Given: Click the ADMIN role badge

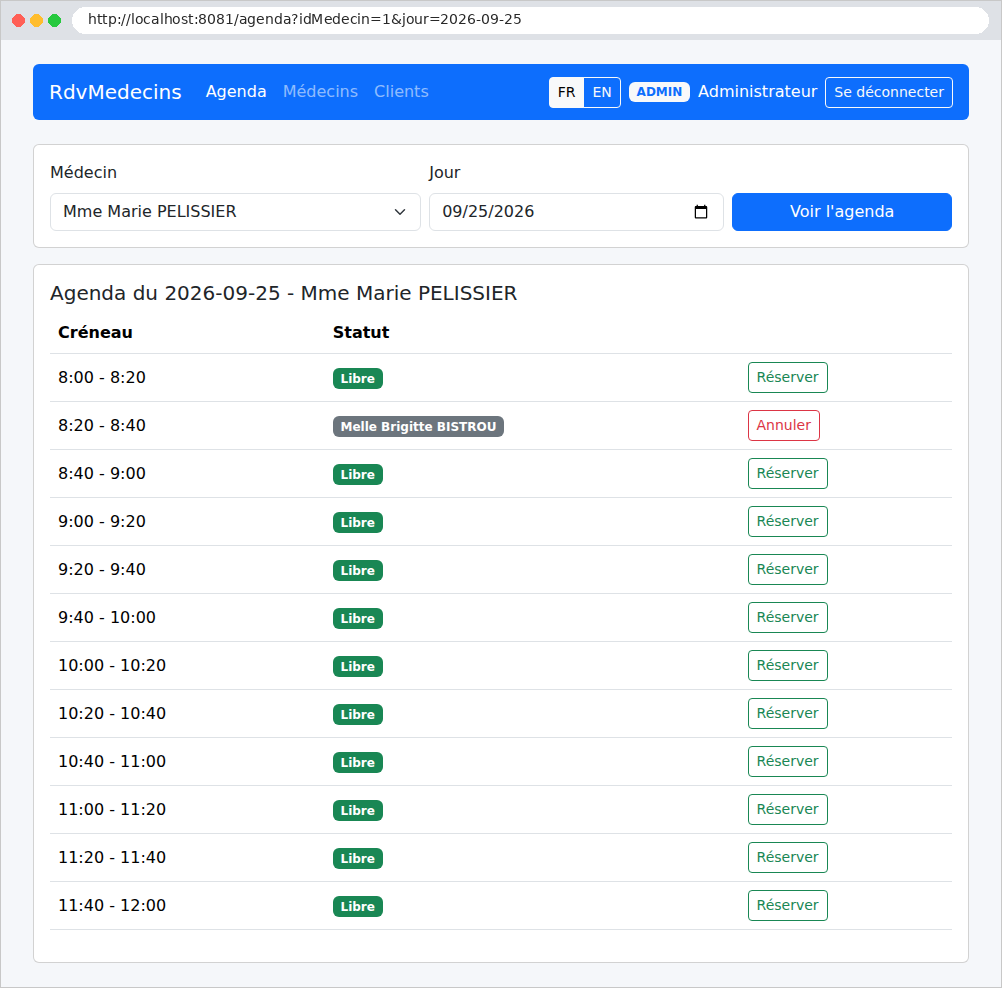Looking at the screenshot, I should point(659,92).
